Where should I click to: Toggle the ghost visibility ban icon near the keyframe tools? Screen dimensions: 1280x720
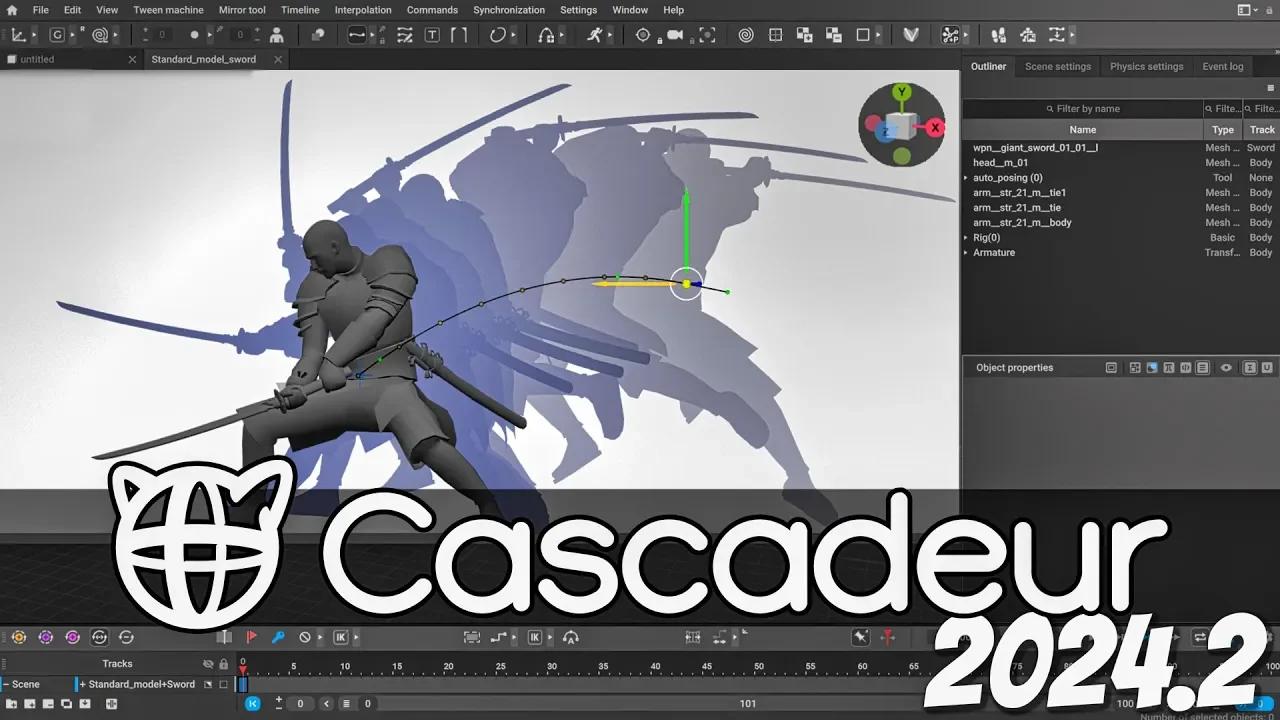pos(303,637)
